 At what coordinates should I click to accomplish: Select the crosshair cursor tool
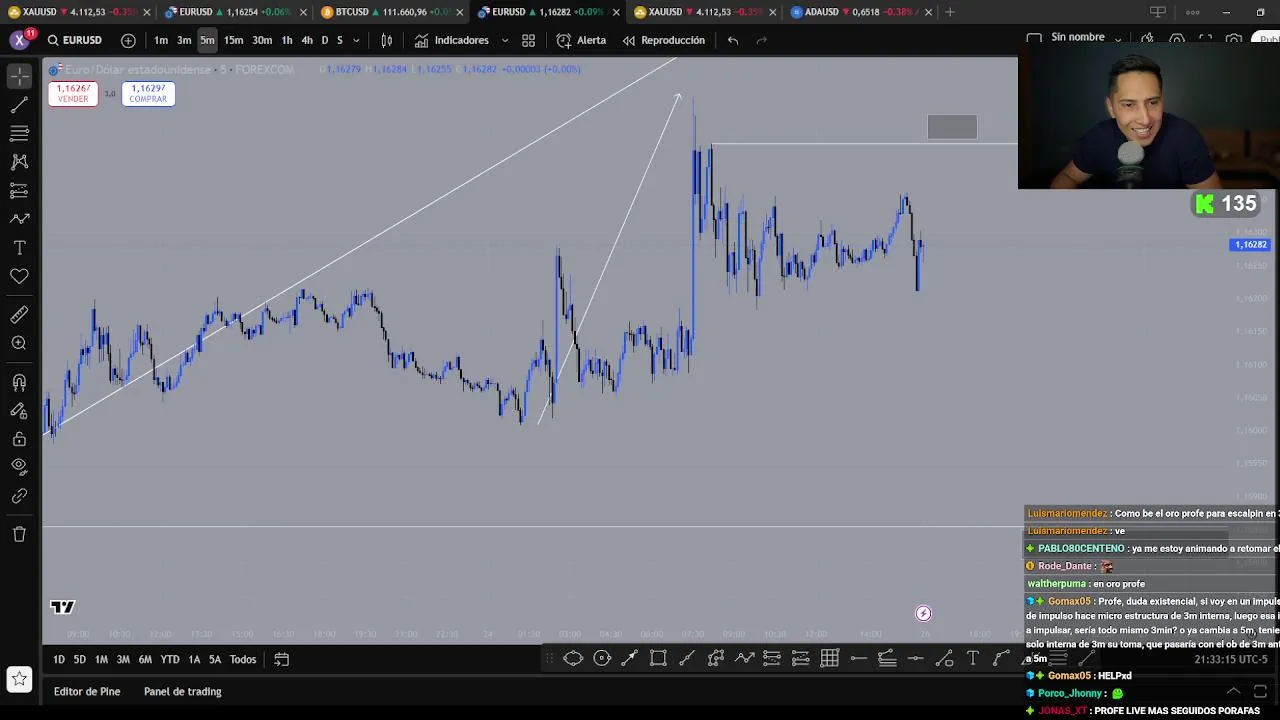[19, 76]
